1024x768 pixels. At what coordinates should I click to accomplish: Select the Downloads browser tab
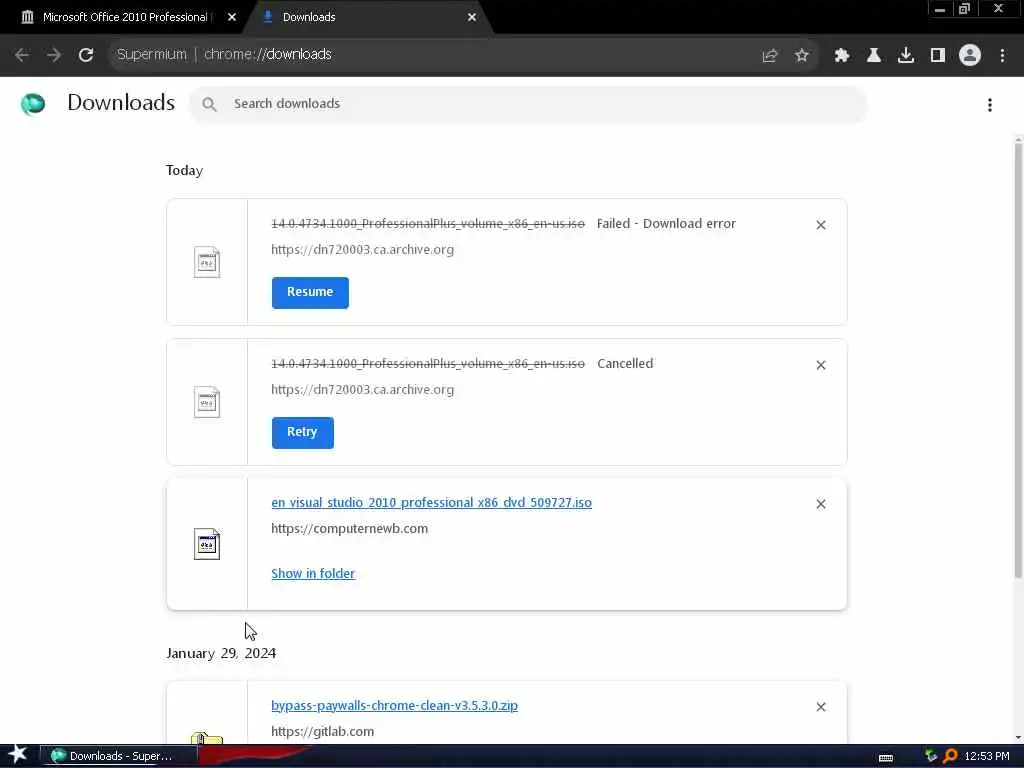366,18
